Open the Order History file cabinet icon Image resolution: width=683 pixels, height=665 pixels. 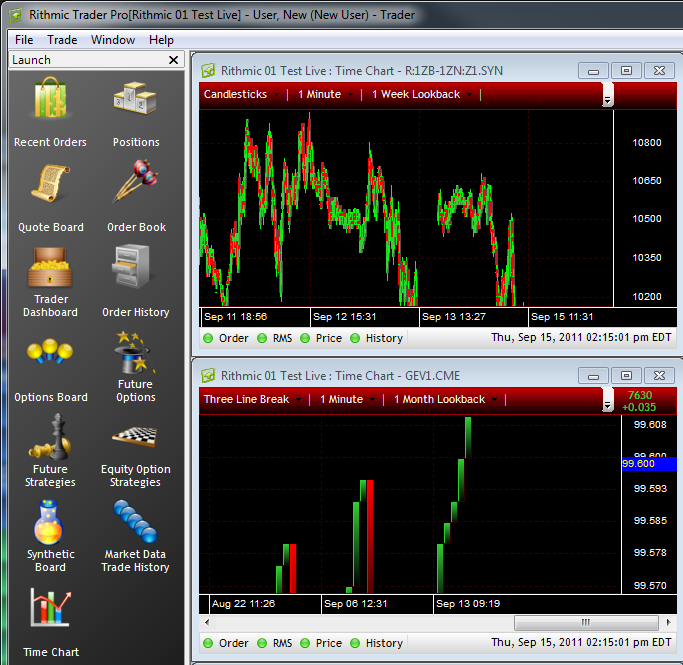pyautogui.click(x=131, y=266)
